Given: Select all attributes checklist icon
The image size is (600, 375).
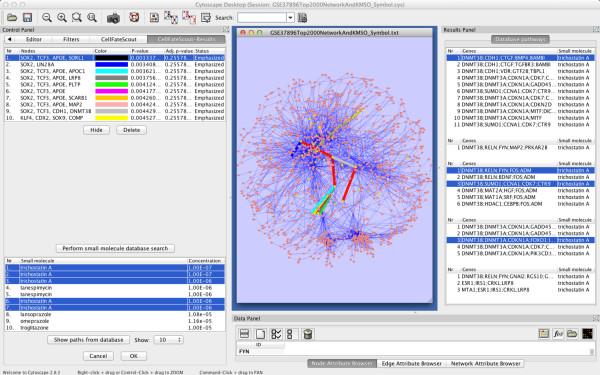Looking at the screenshot, I should click(276, 334).
